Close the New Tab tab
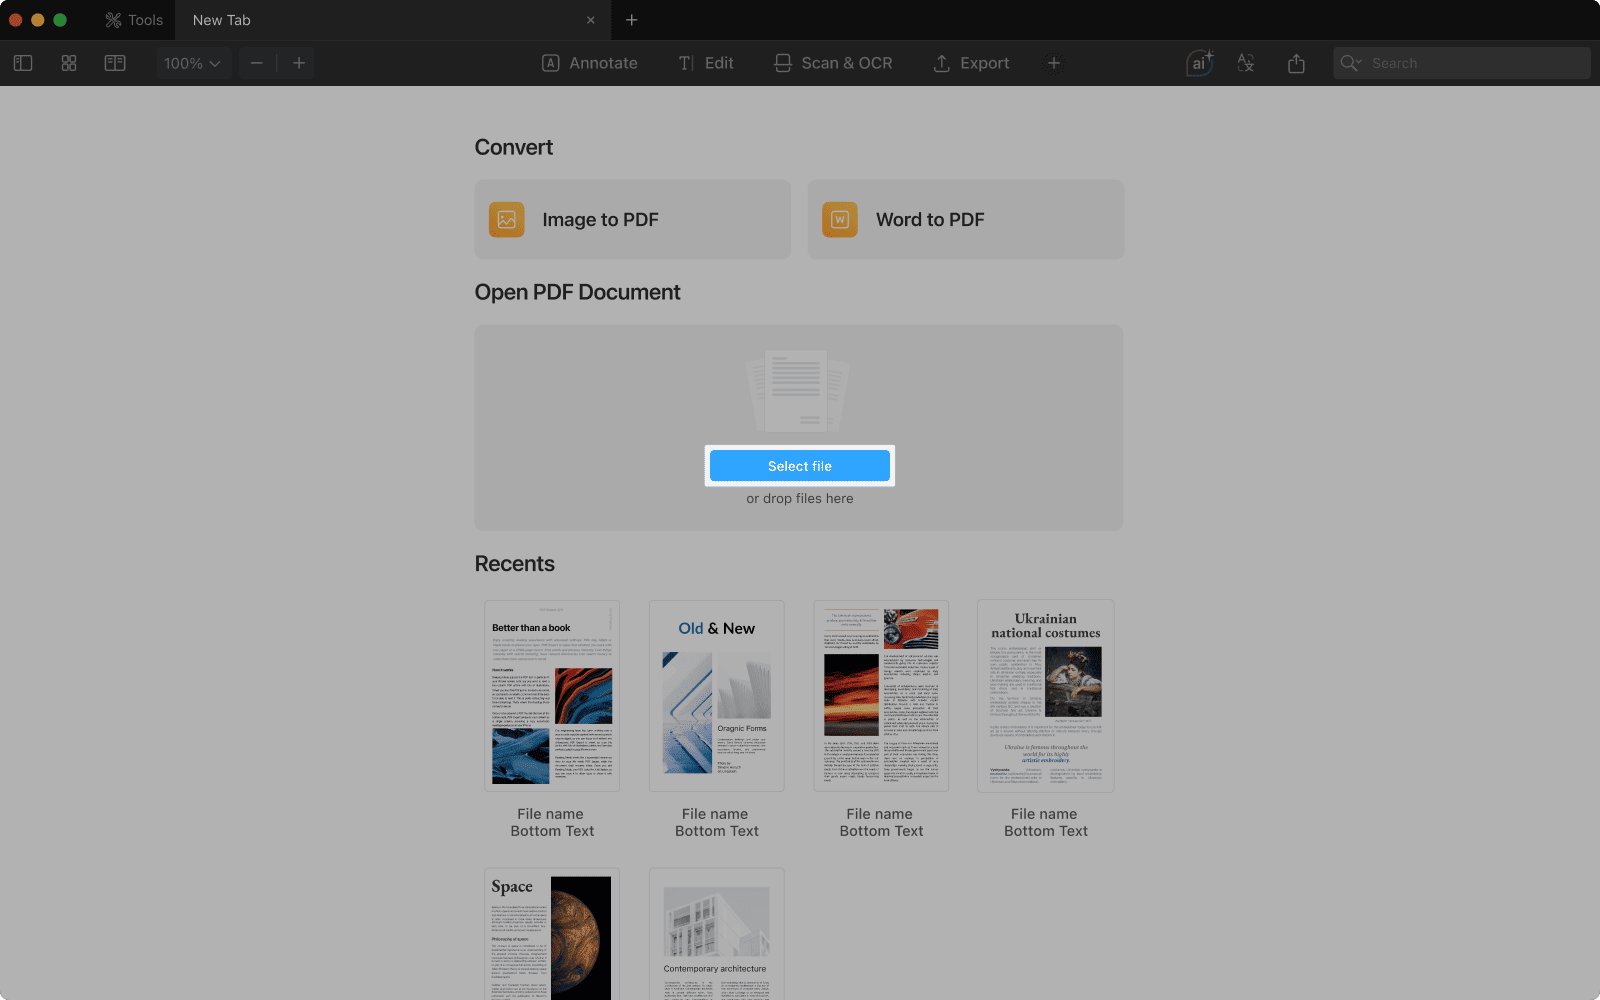This screenshot has height=1000, width=1600. pos(590,20)
